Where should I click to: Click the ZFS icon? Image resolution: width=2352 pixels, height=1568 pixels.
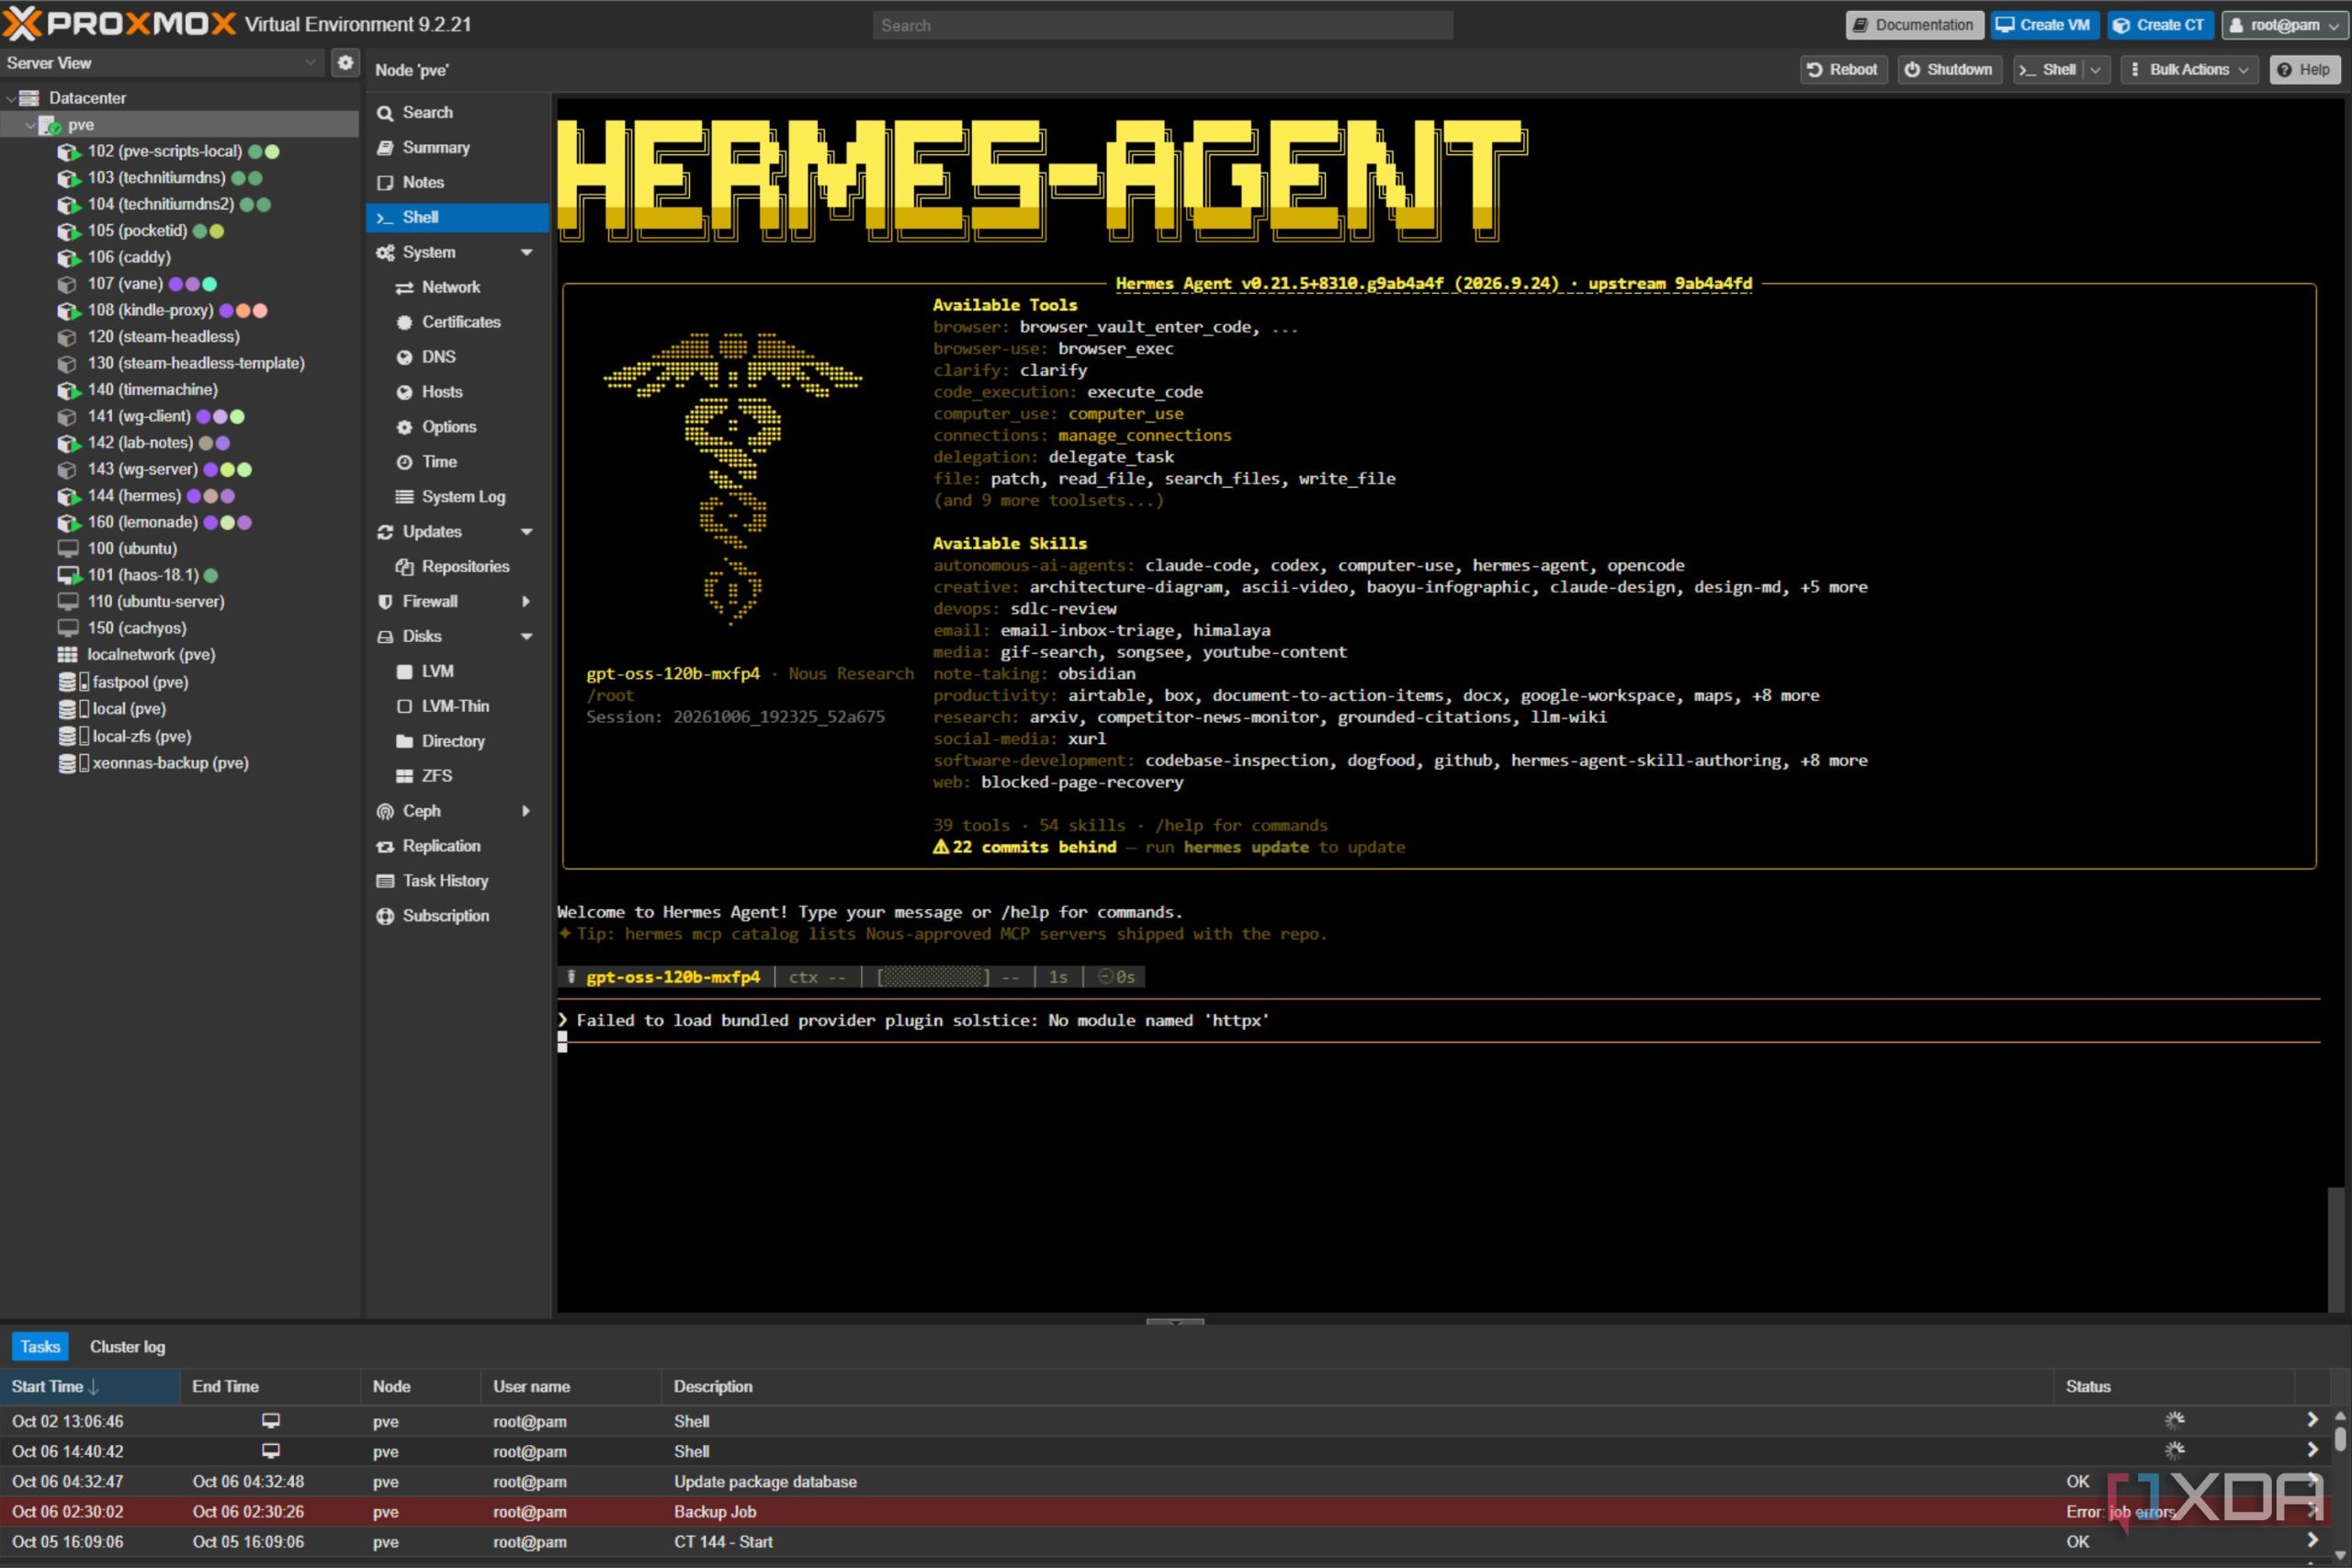click(404, 777)
